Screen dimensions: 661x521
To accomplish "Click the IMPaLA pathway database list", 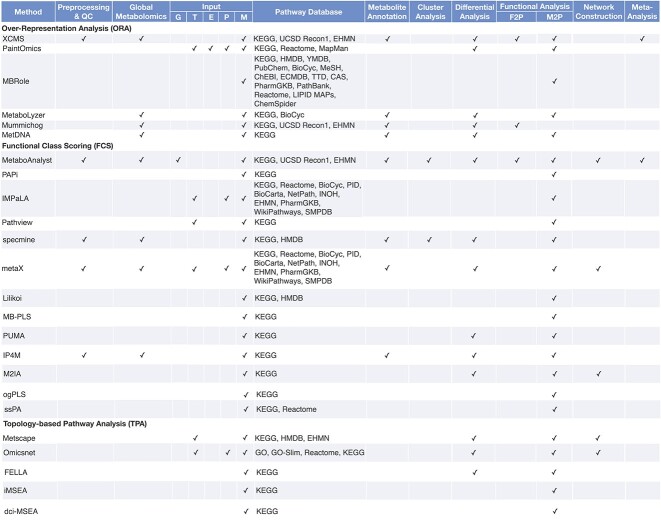I will (307, 198).
